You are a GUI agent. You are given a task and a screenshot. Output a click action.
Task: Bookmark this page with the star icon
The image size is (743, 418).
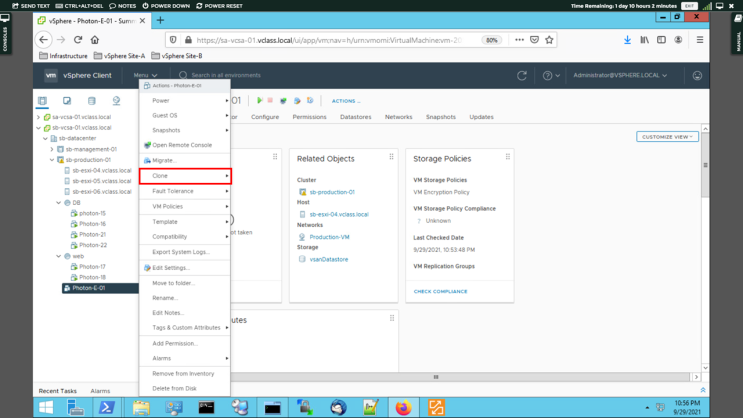(x=549, y=40)
